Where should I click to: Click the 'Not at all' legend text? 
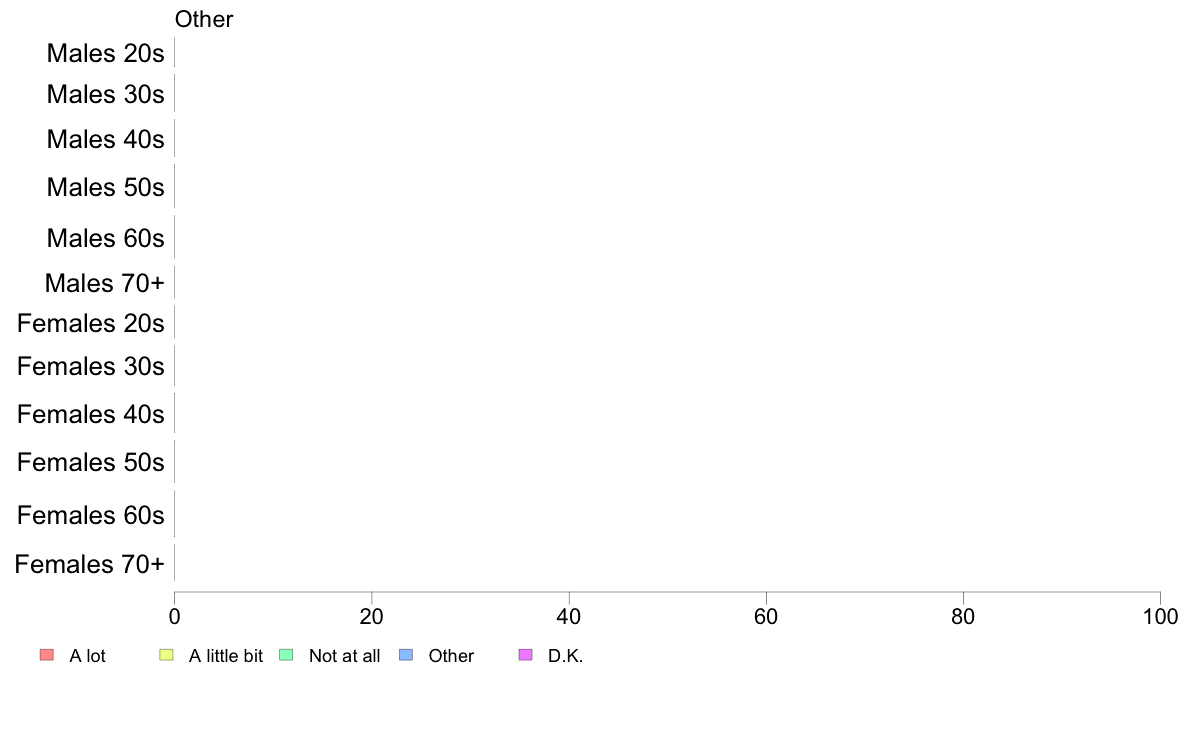[344, 656]
